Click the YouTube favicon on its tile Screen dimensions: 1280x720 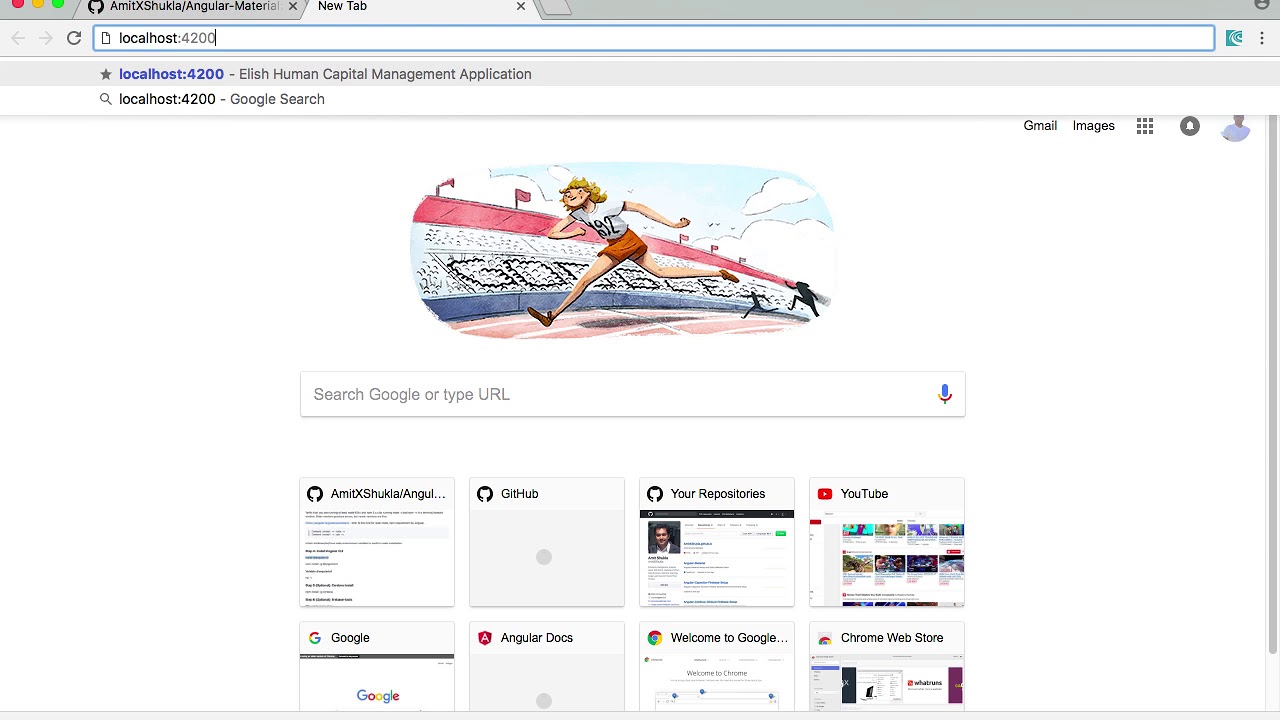click(825, 494)
